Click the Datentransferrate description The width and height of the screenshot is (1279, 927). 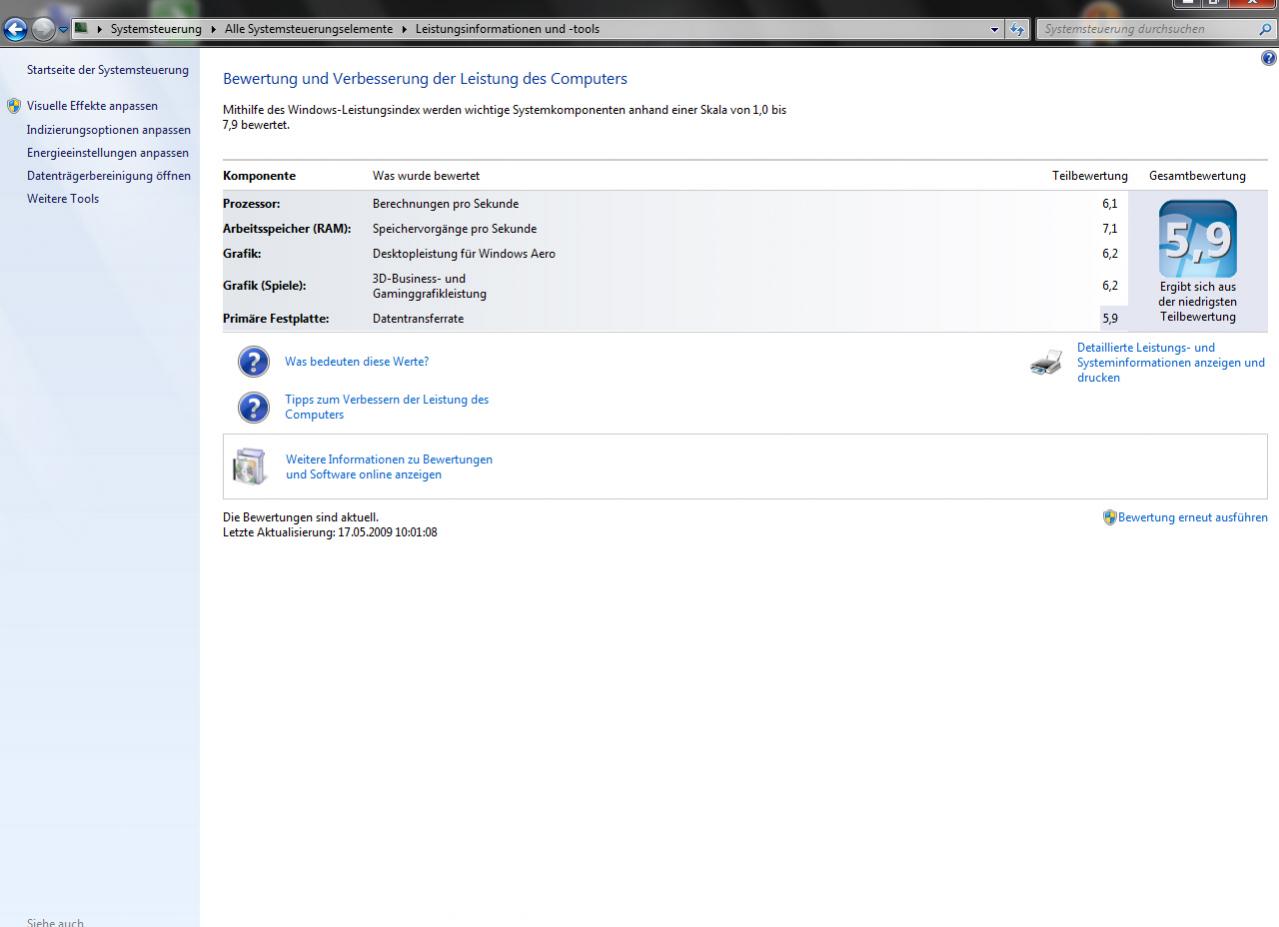(418, 318)
